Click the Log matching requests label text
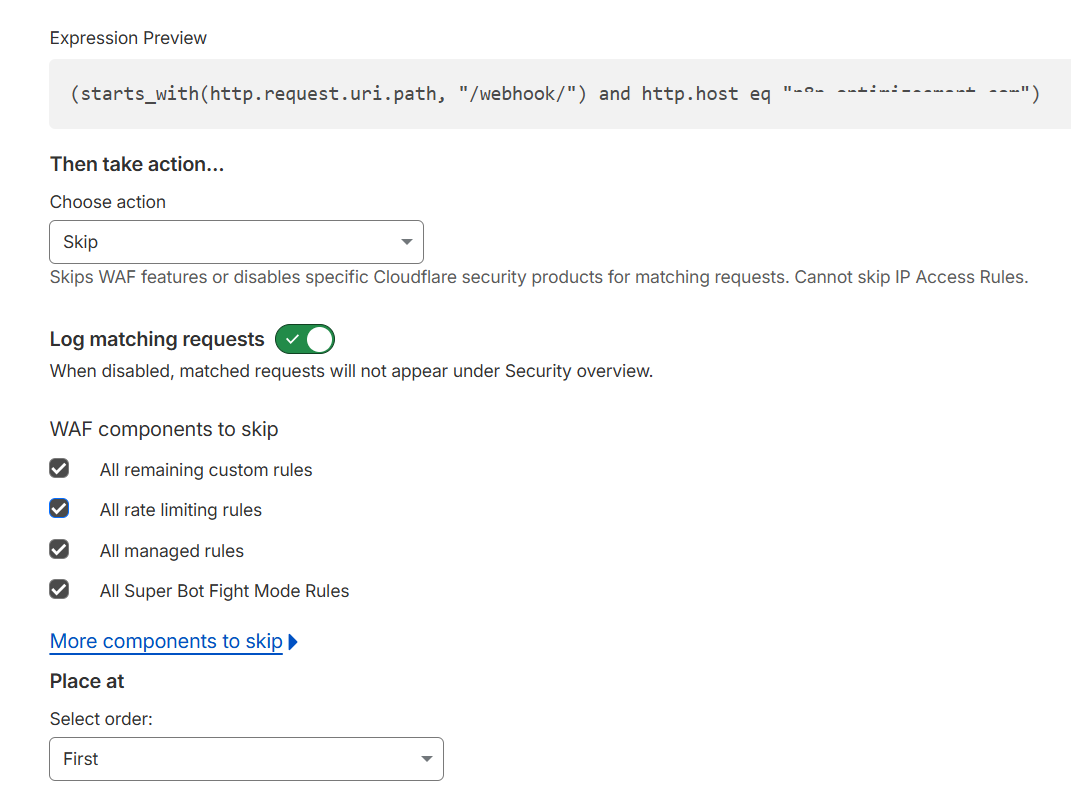This screenshot has width=1071, height=791. click(x=157, y=339)
